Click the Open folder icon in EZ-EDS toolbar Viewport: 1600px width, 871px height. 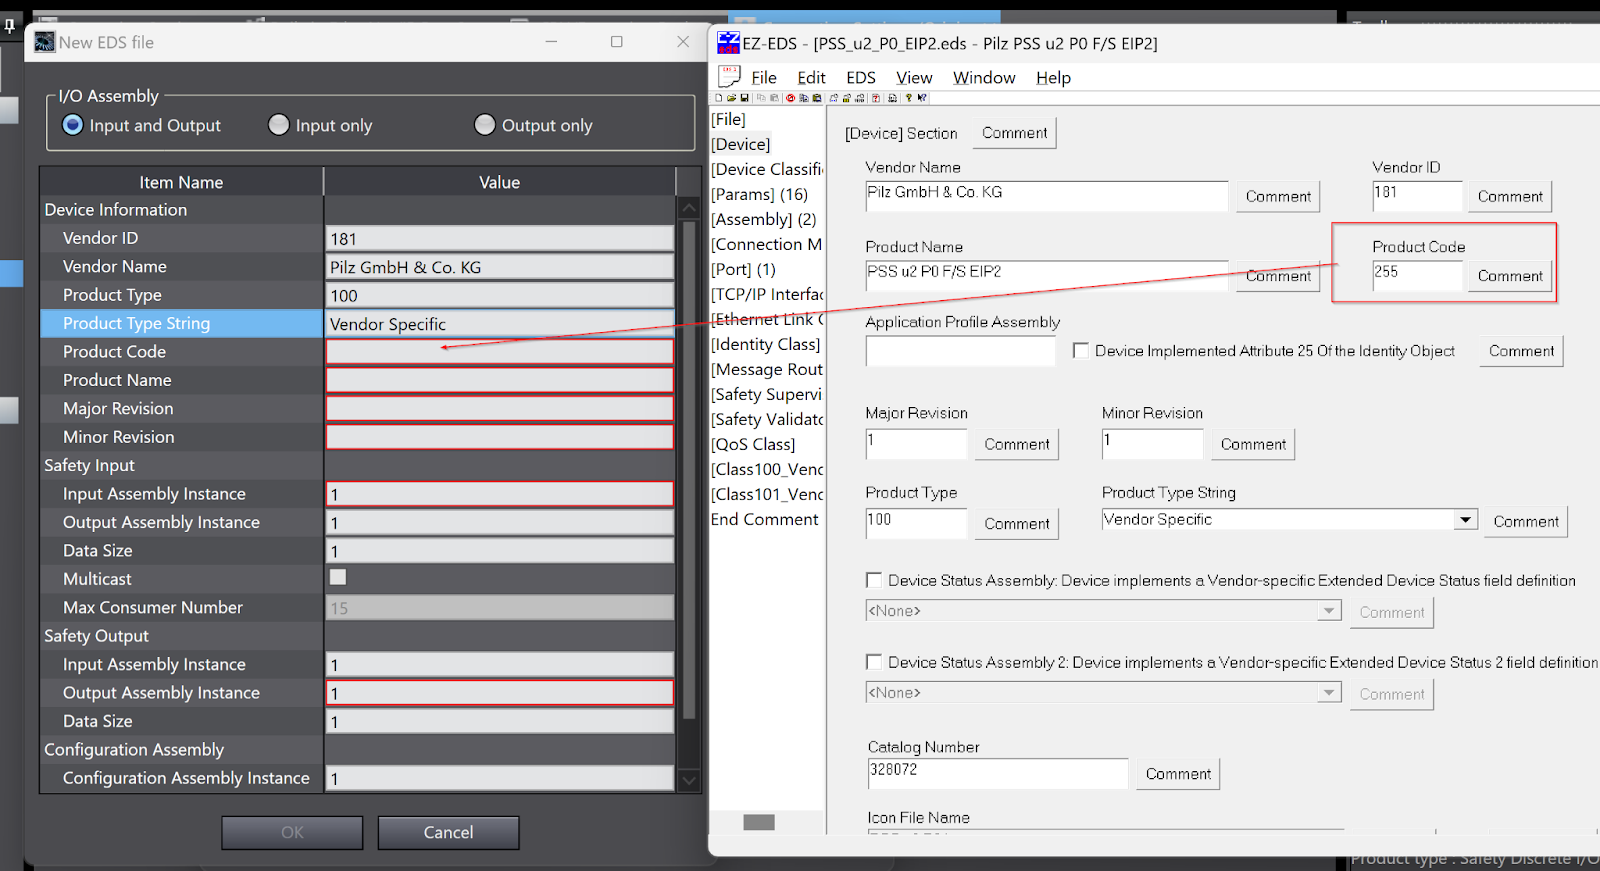point(732,98)
